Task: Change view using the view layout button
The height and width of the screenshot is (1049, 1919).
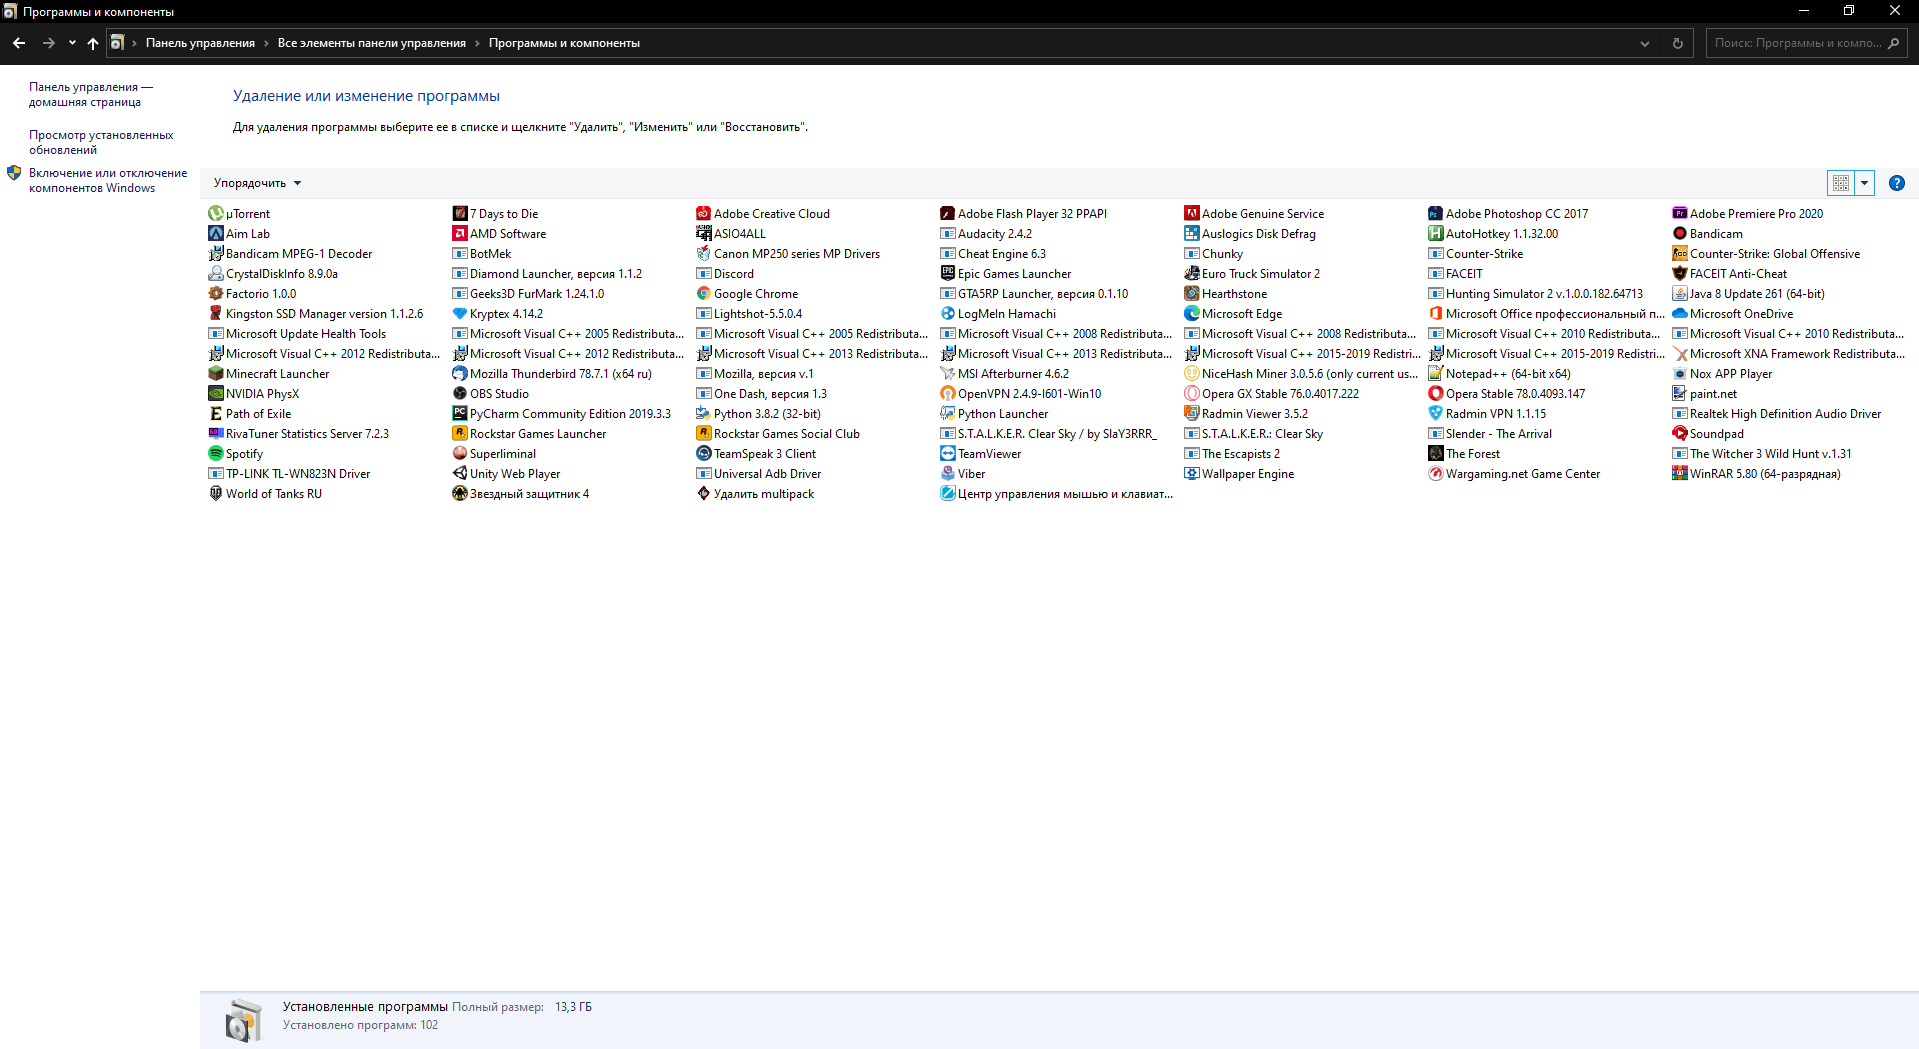Action: point(1840,183)
